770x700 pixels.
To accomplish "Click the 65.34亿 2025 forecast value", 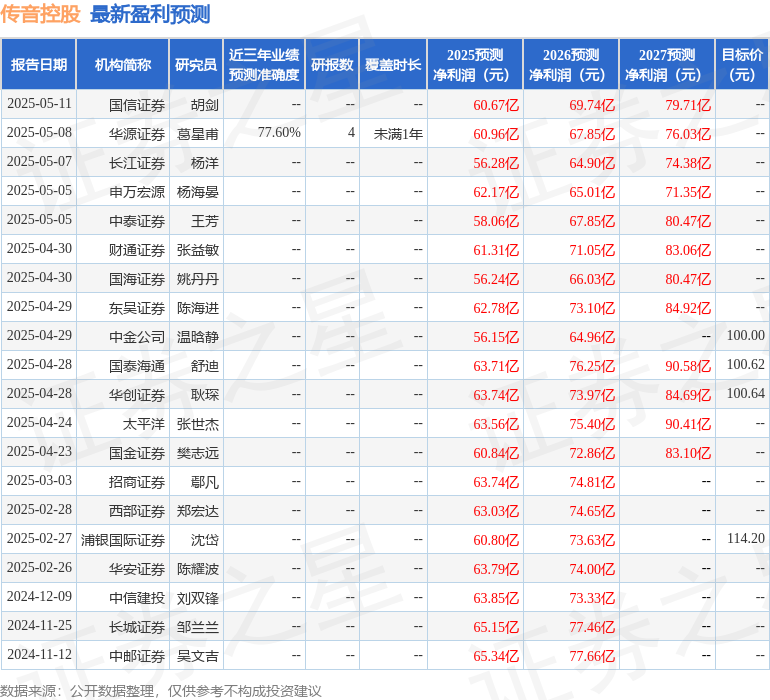I will pos(496,656).
